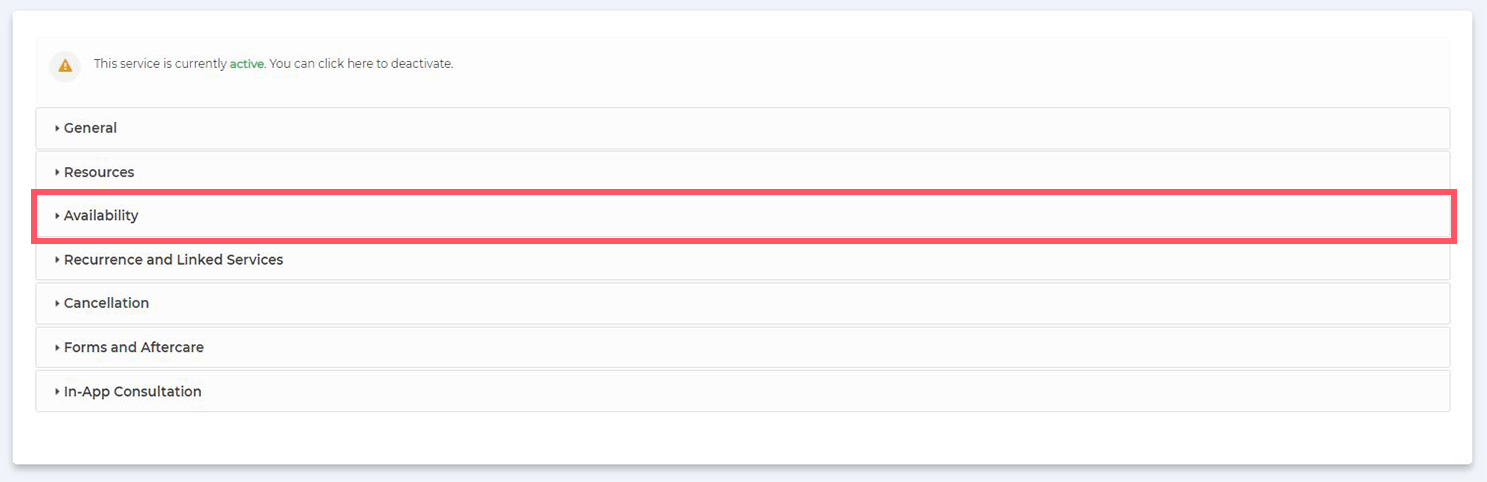
Task: Click the "click here to deactivate" link
Action: click(x=385, y=64)
